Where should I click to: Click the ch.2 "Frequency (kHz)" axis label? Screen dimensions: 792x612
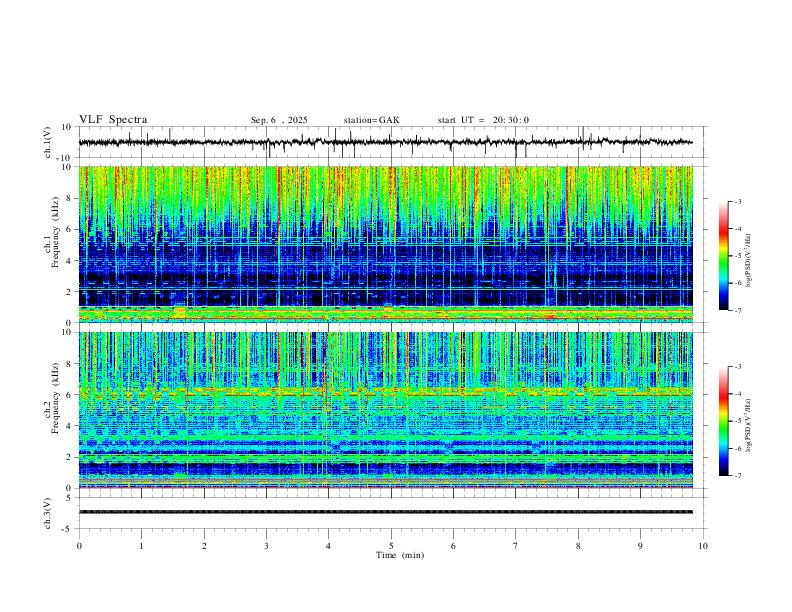(x=56, y=398)
